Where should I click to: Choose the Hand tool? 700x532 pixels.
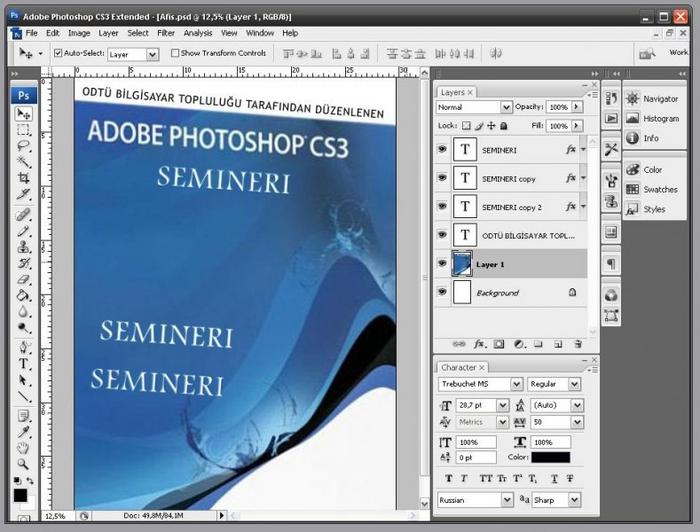24,447
